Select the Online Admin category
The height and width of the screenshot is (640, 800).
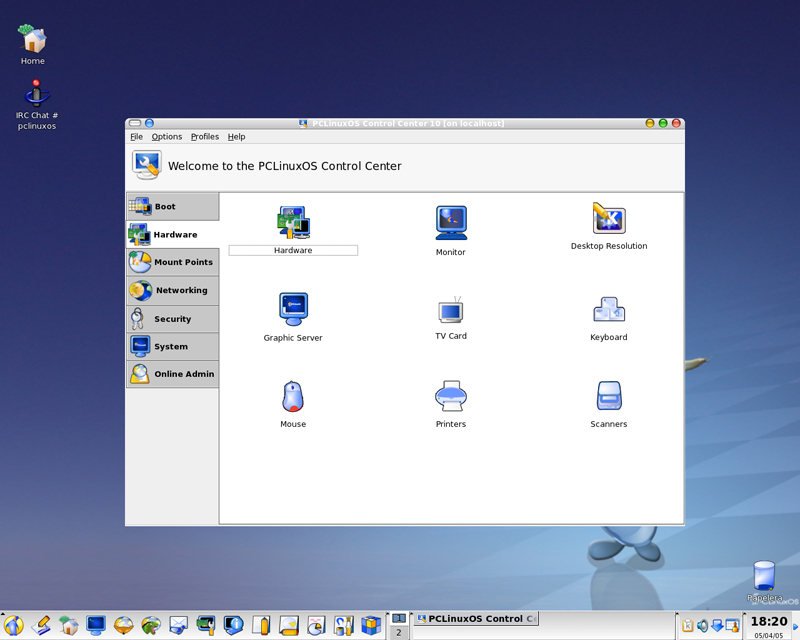172,374
